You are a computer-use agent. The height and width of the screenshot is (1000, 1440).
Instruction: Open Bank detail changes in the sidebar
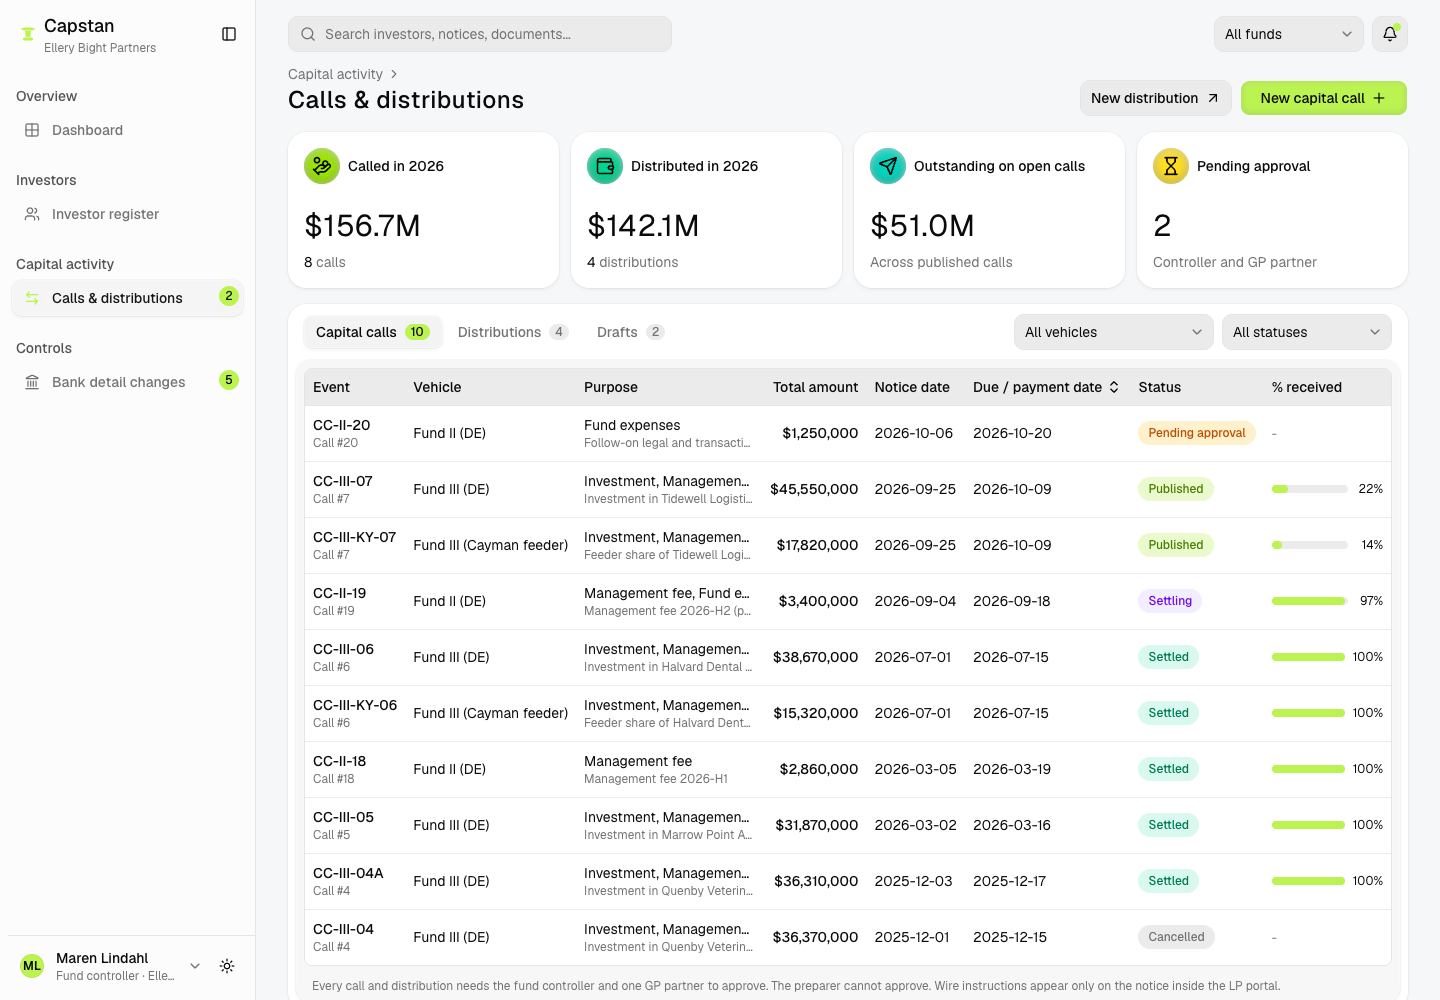pyautogui.click(x=127, y=382)
